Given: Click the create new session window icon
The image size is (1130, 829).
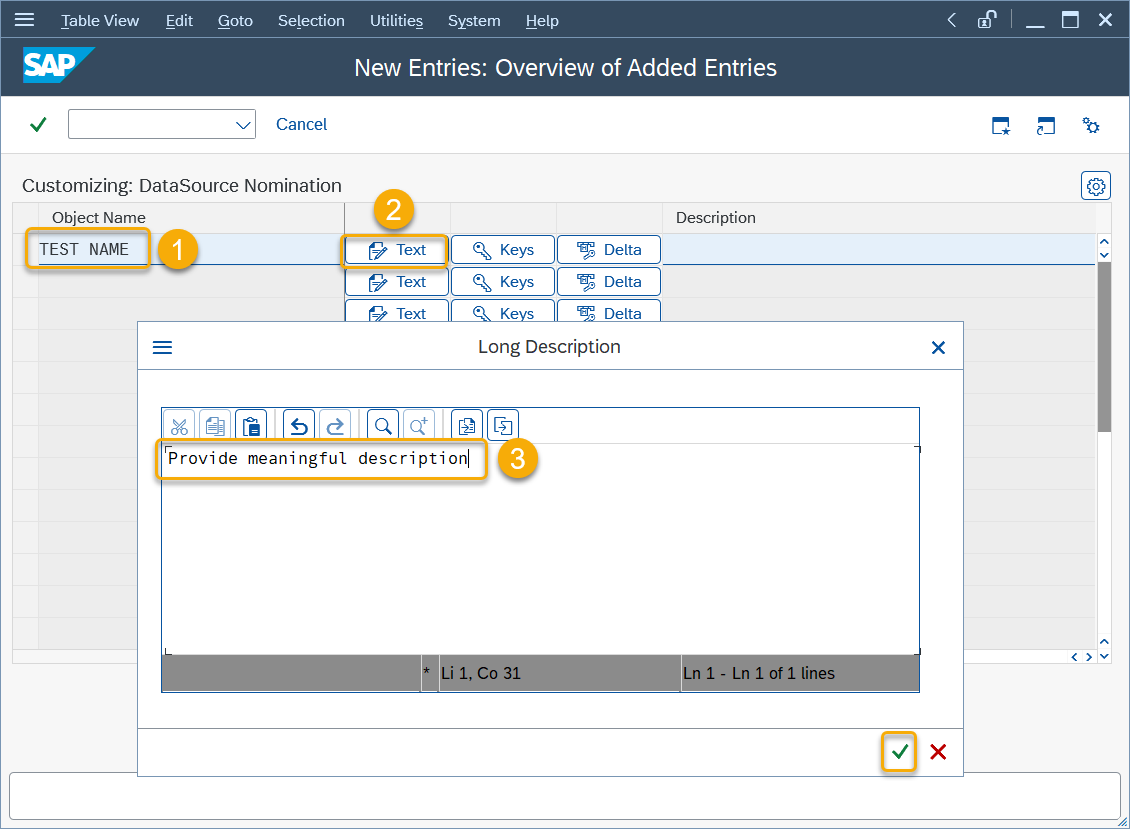Looking at the screenshot, I should click(x=1001, y=125).
